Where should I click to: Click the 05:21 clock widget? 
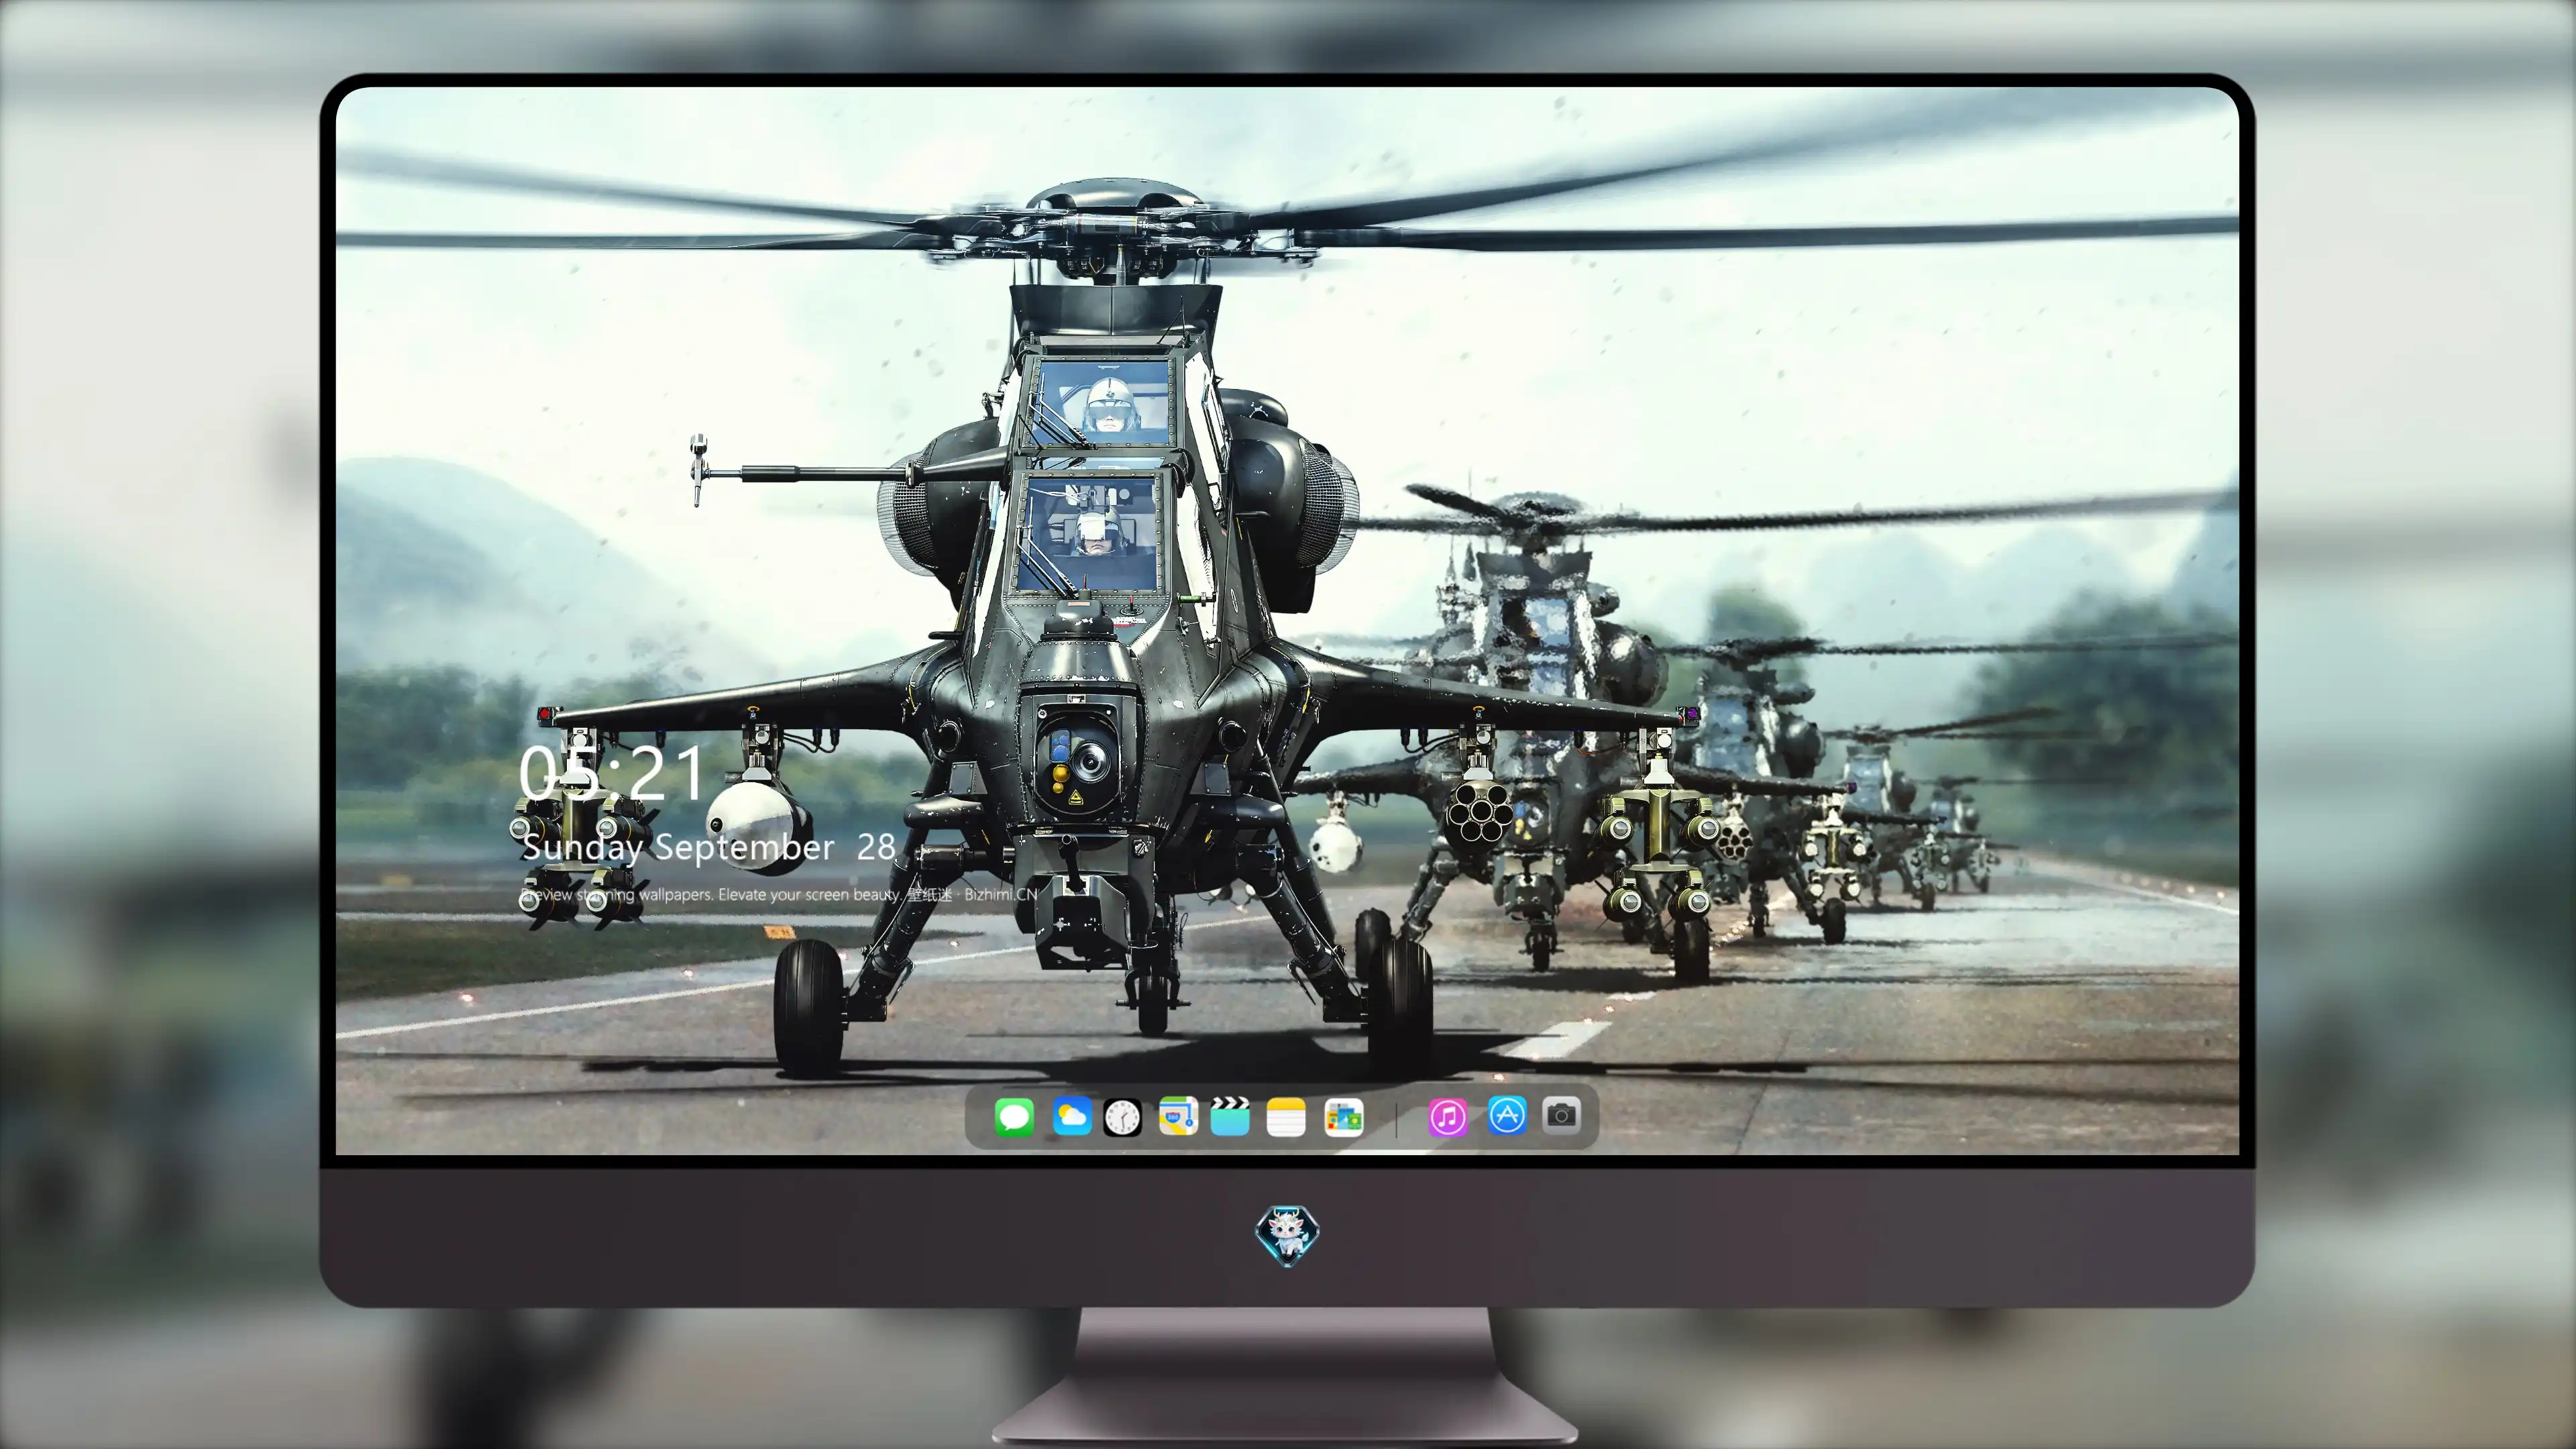pyautogui.click(x=612, y=773)
